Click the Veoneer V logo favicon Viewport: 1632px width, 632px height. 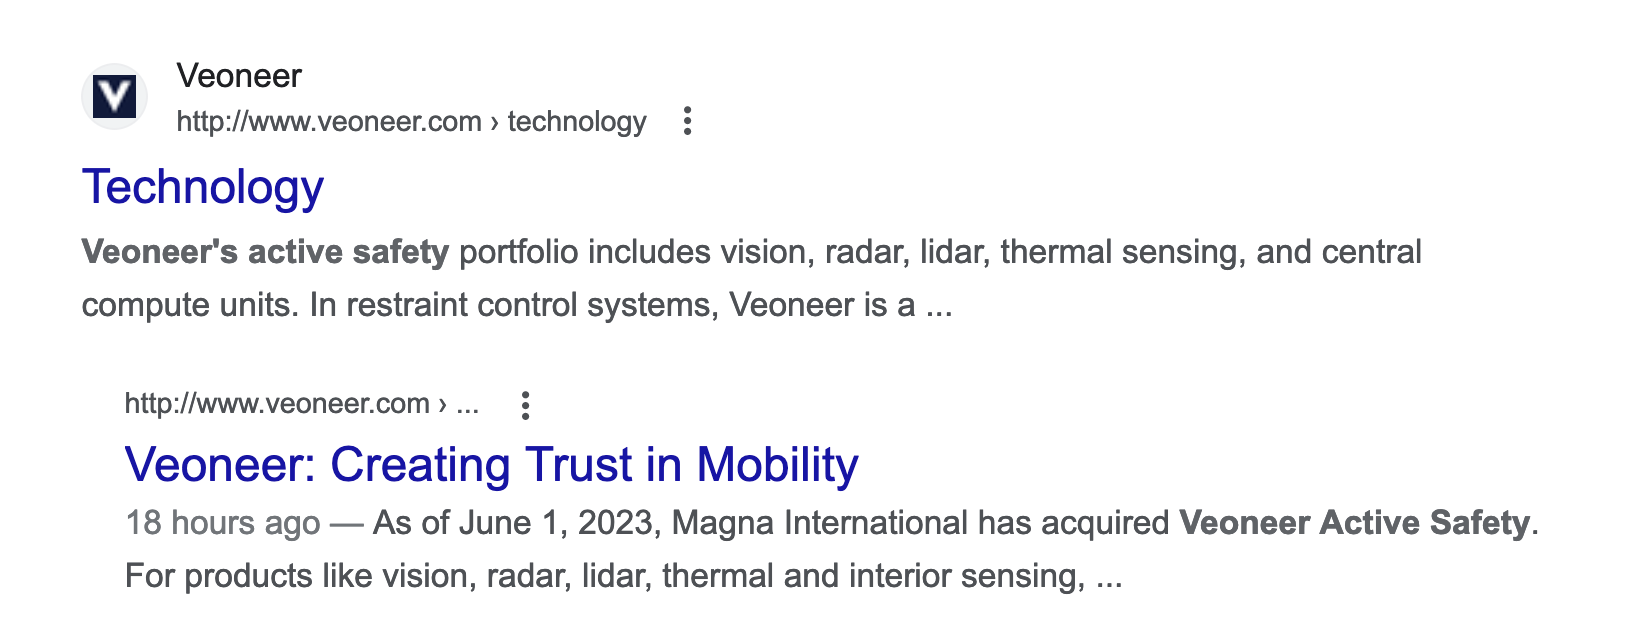point(114,97)
